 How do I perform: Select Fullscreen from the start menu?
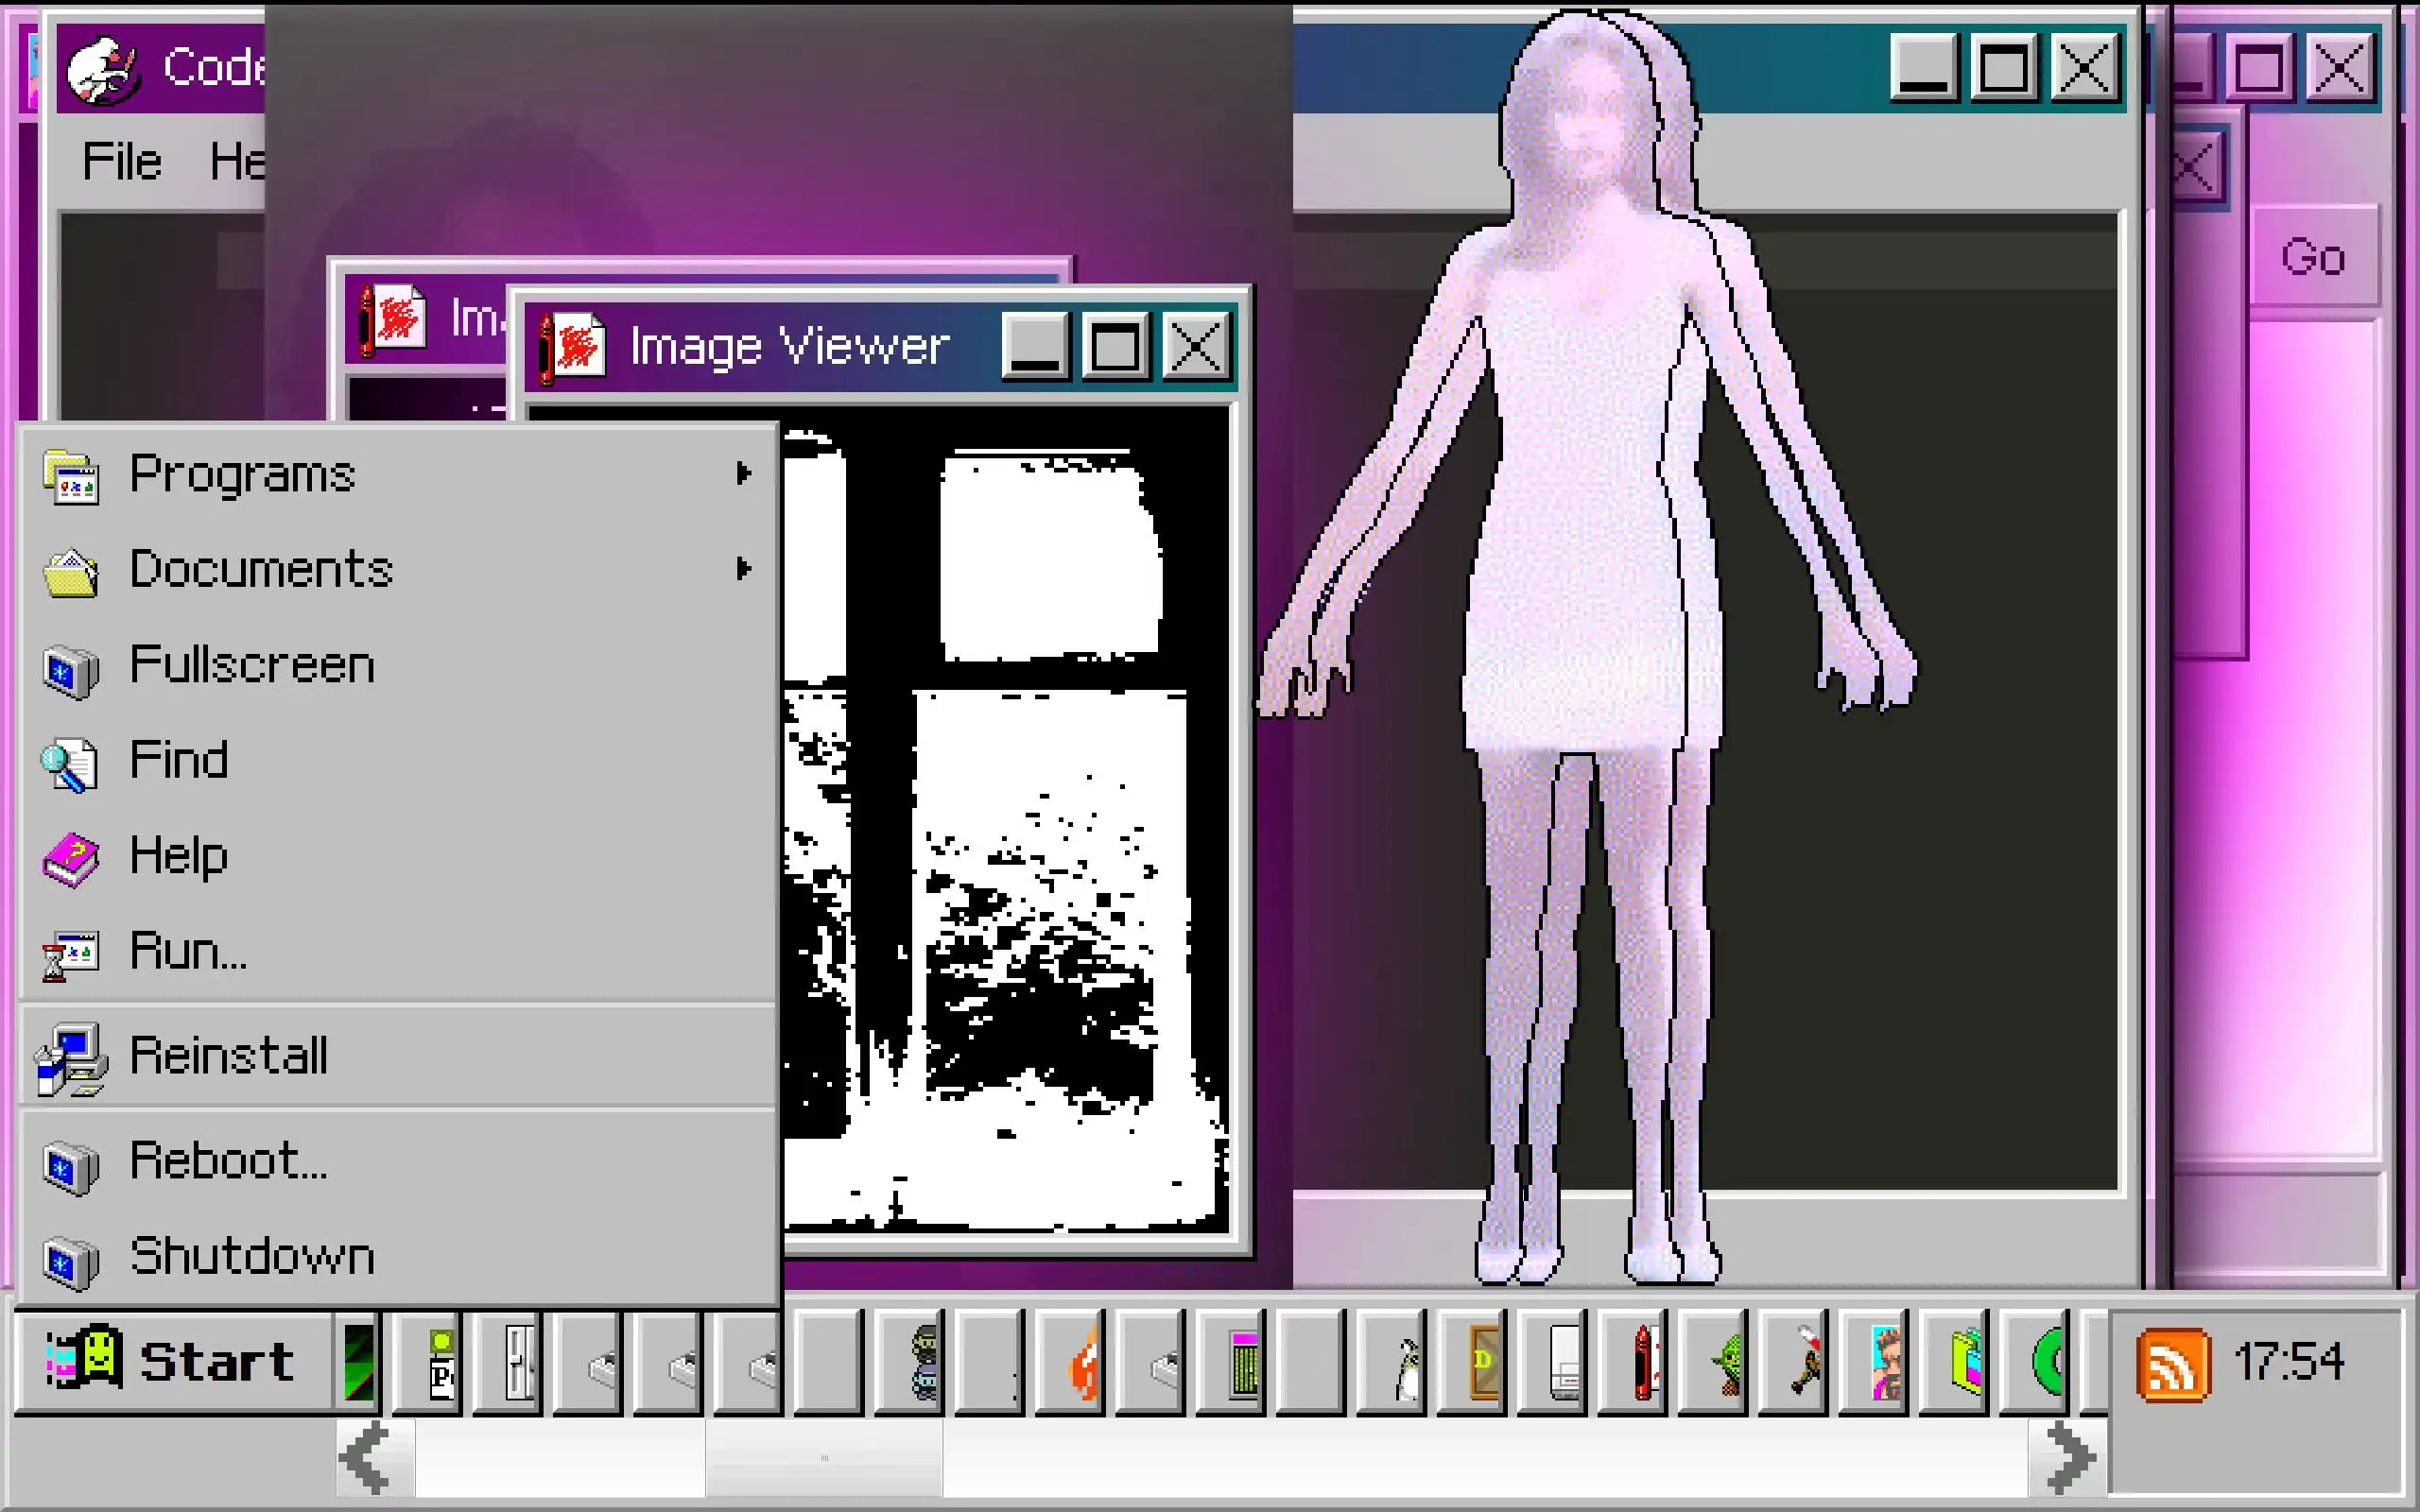click(252, 665)
